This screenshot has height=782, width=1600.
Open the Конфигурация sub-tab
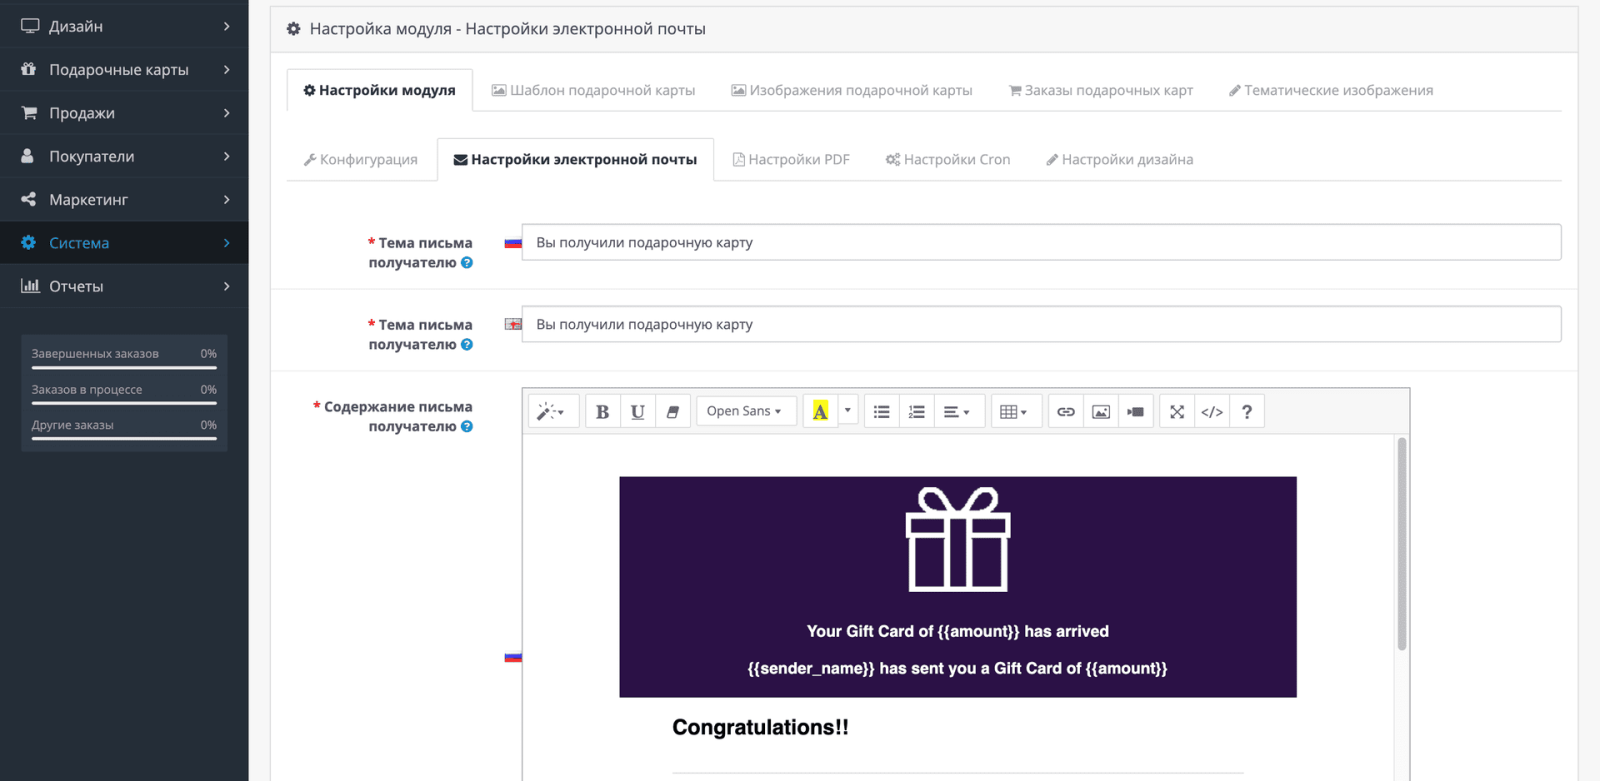(361, 160)
